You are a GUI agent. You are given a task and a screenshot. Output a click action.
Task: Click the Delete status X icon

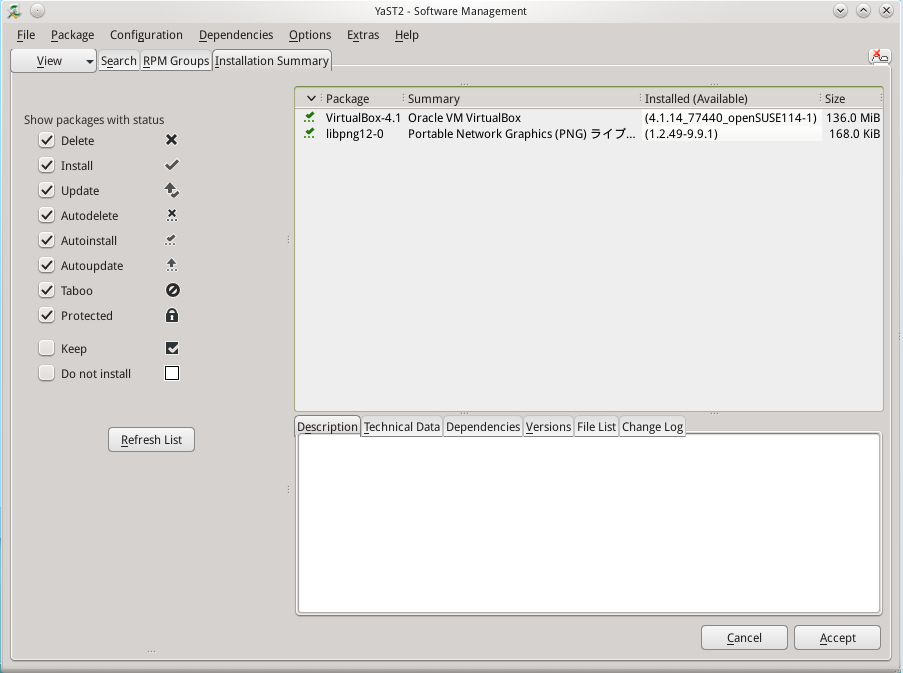pyautogui.click(x=172, y=140)
